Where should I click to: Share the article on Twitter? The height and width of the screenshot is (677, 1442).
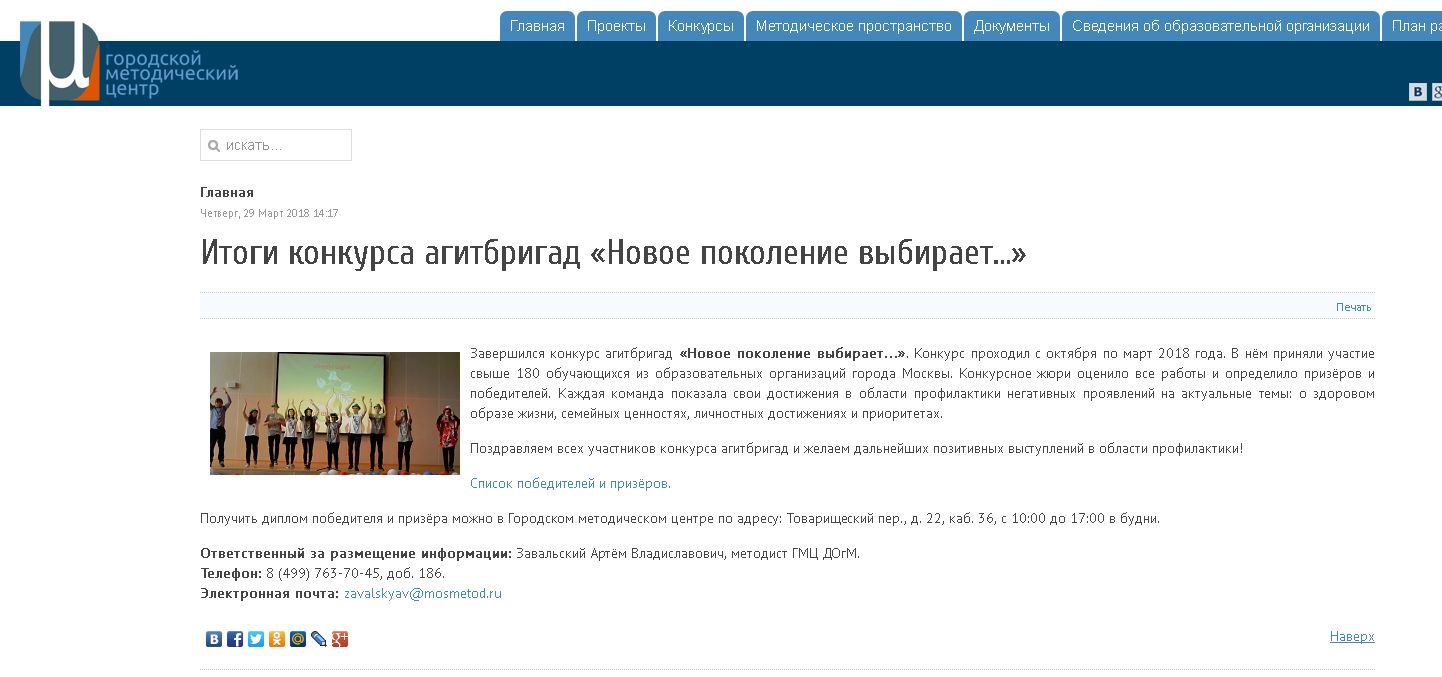click(256, 639)
